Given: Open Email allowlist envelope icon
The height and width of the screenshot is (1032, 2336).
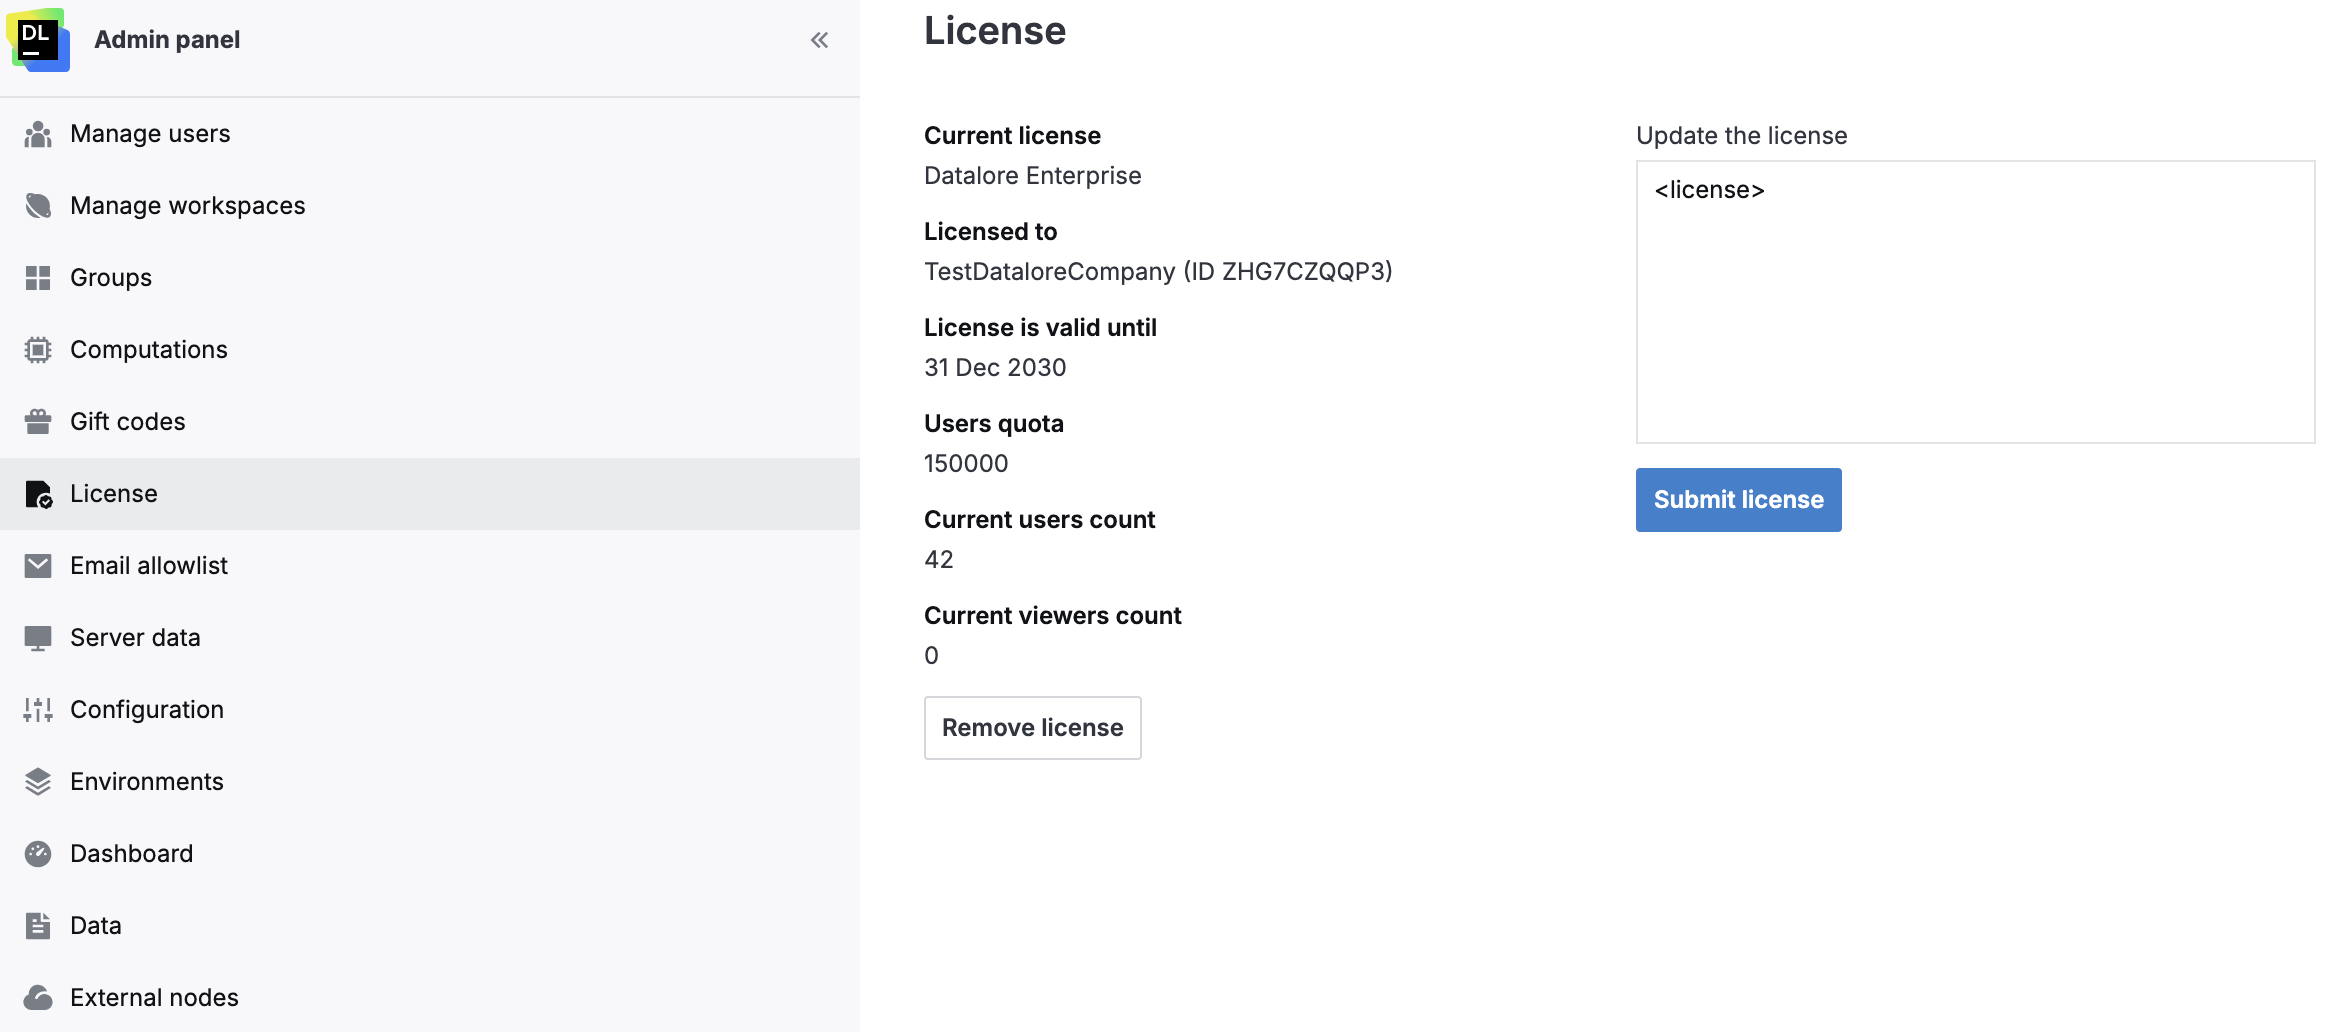Looking at the screenshot, I should click(x=38, y=565).
